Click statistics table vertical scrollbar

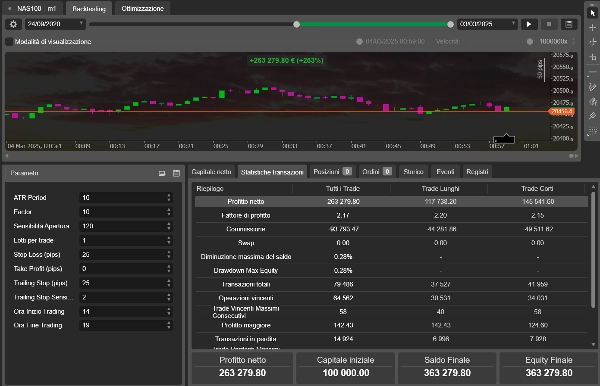(x=593, y=249)
